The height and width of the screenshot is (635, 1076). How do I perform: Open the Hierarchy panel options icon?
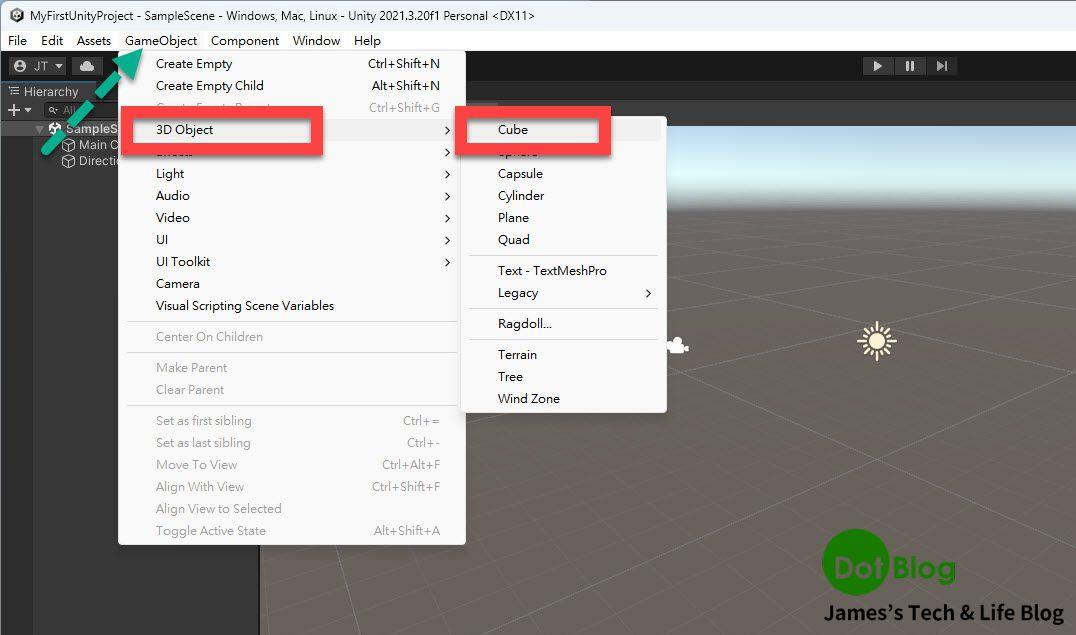coord(15,91)
